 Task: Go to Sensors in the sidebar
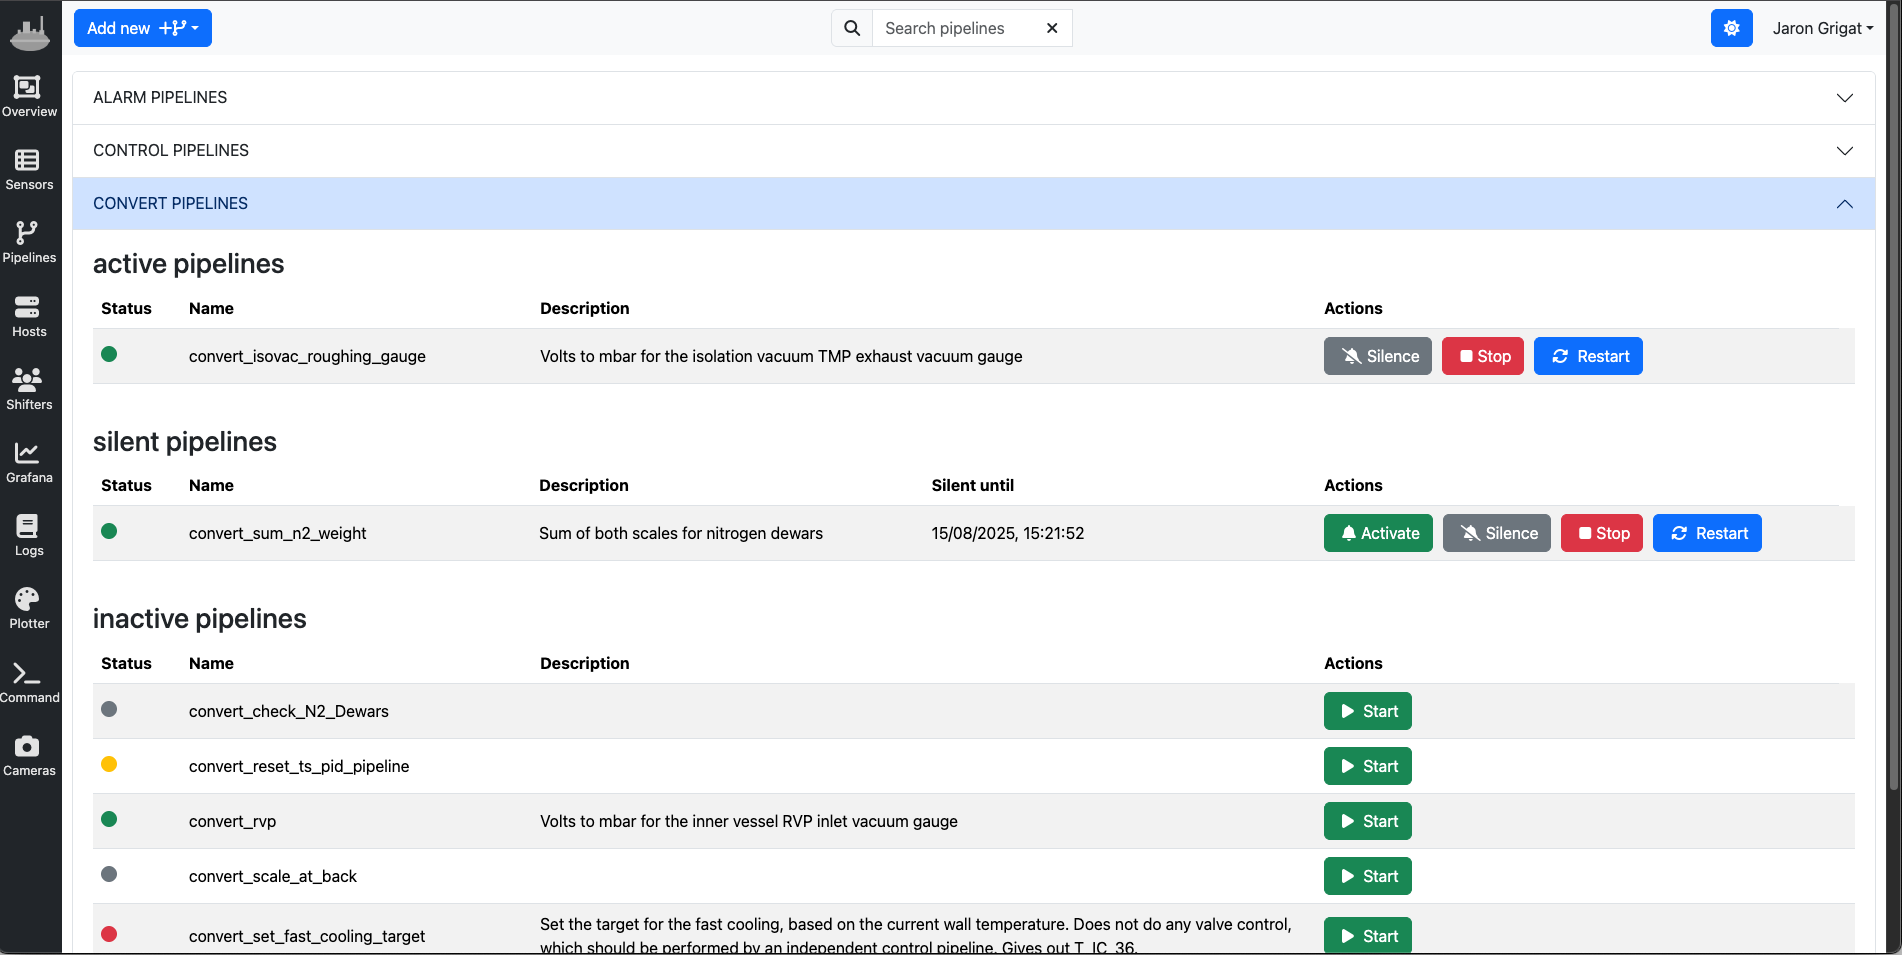point(28,170)
